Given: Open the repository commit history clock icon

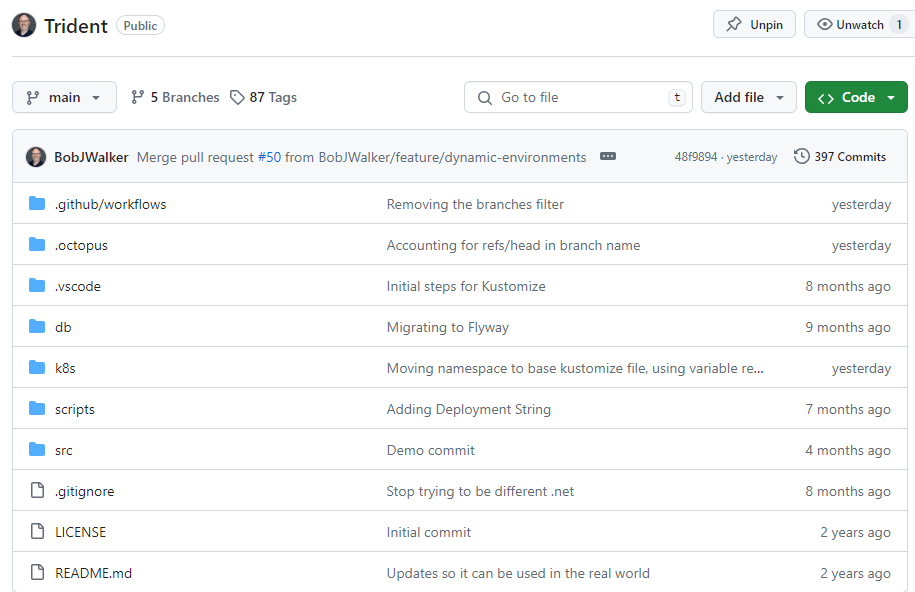Looking at the screenshot, I should pyautogui.click(x=801, y=156).
